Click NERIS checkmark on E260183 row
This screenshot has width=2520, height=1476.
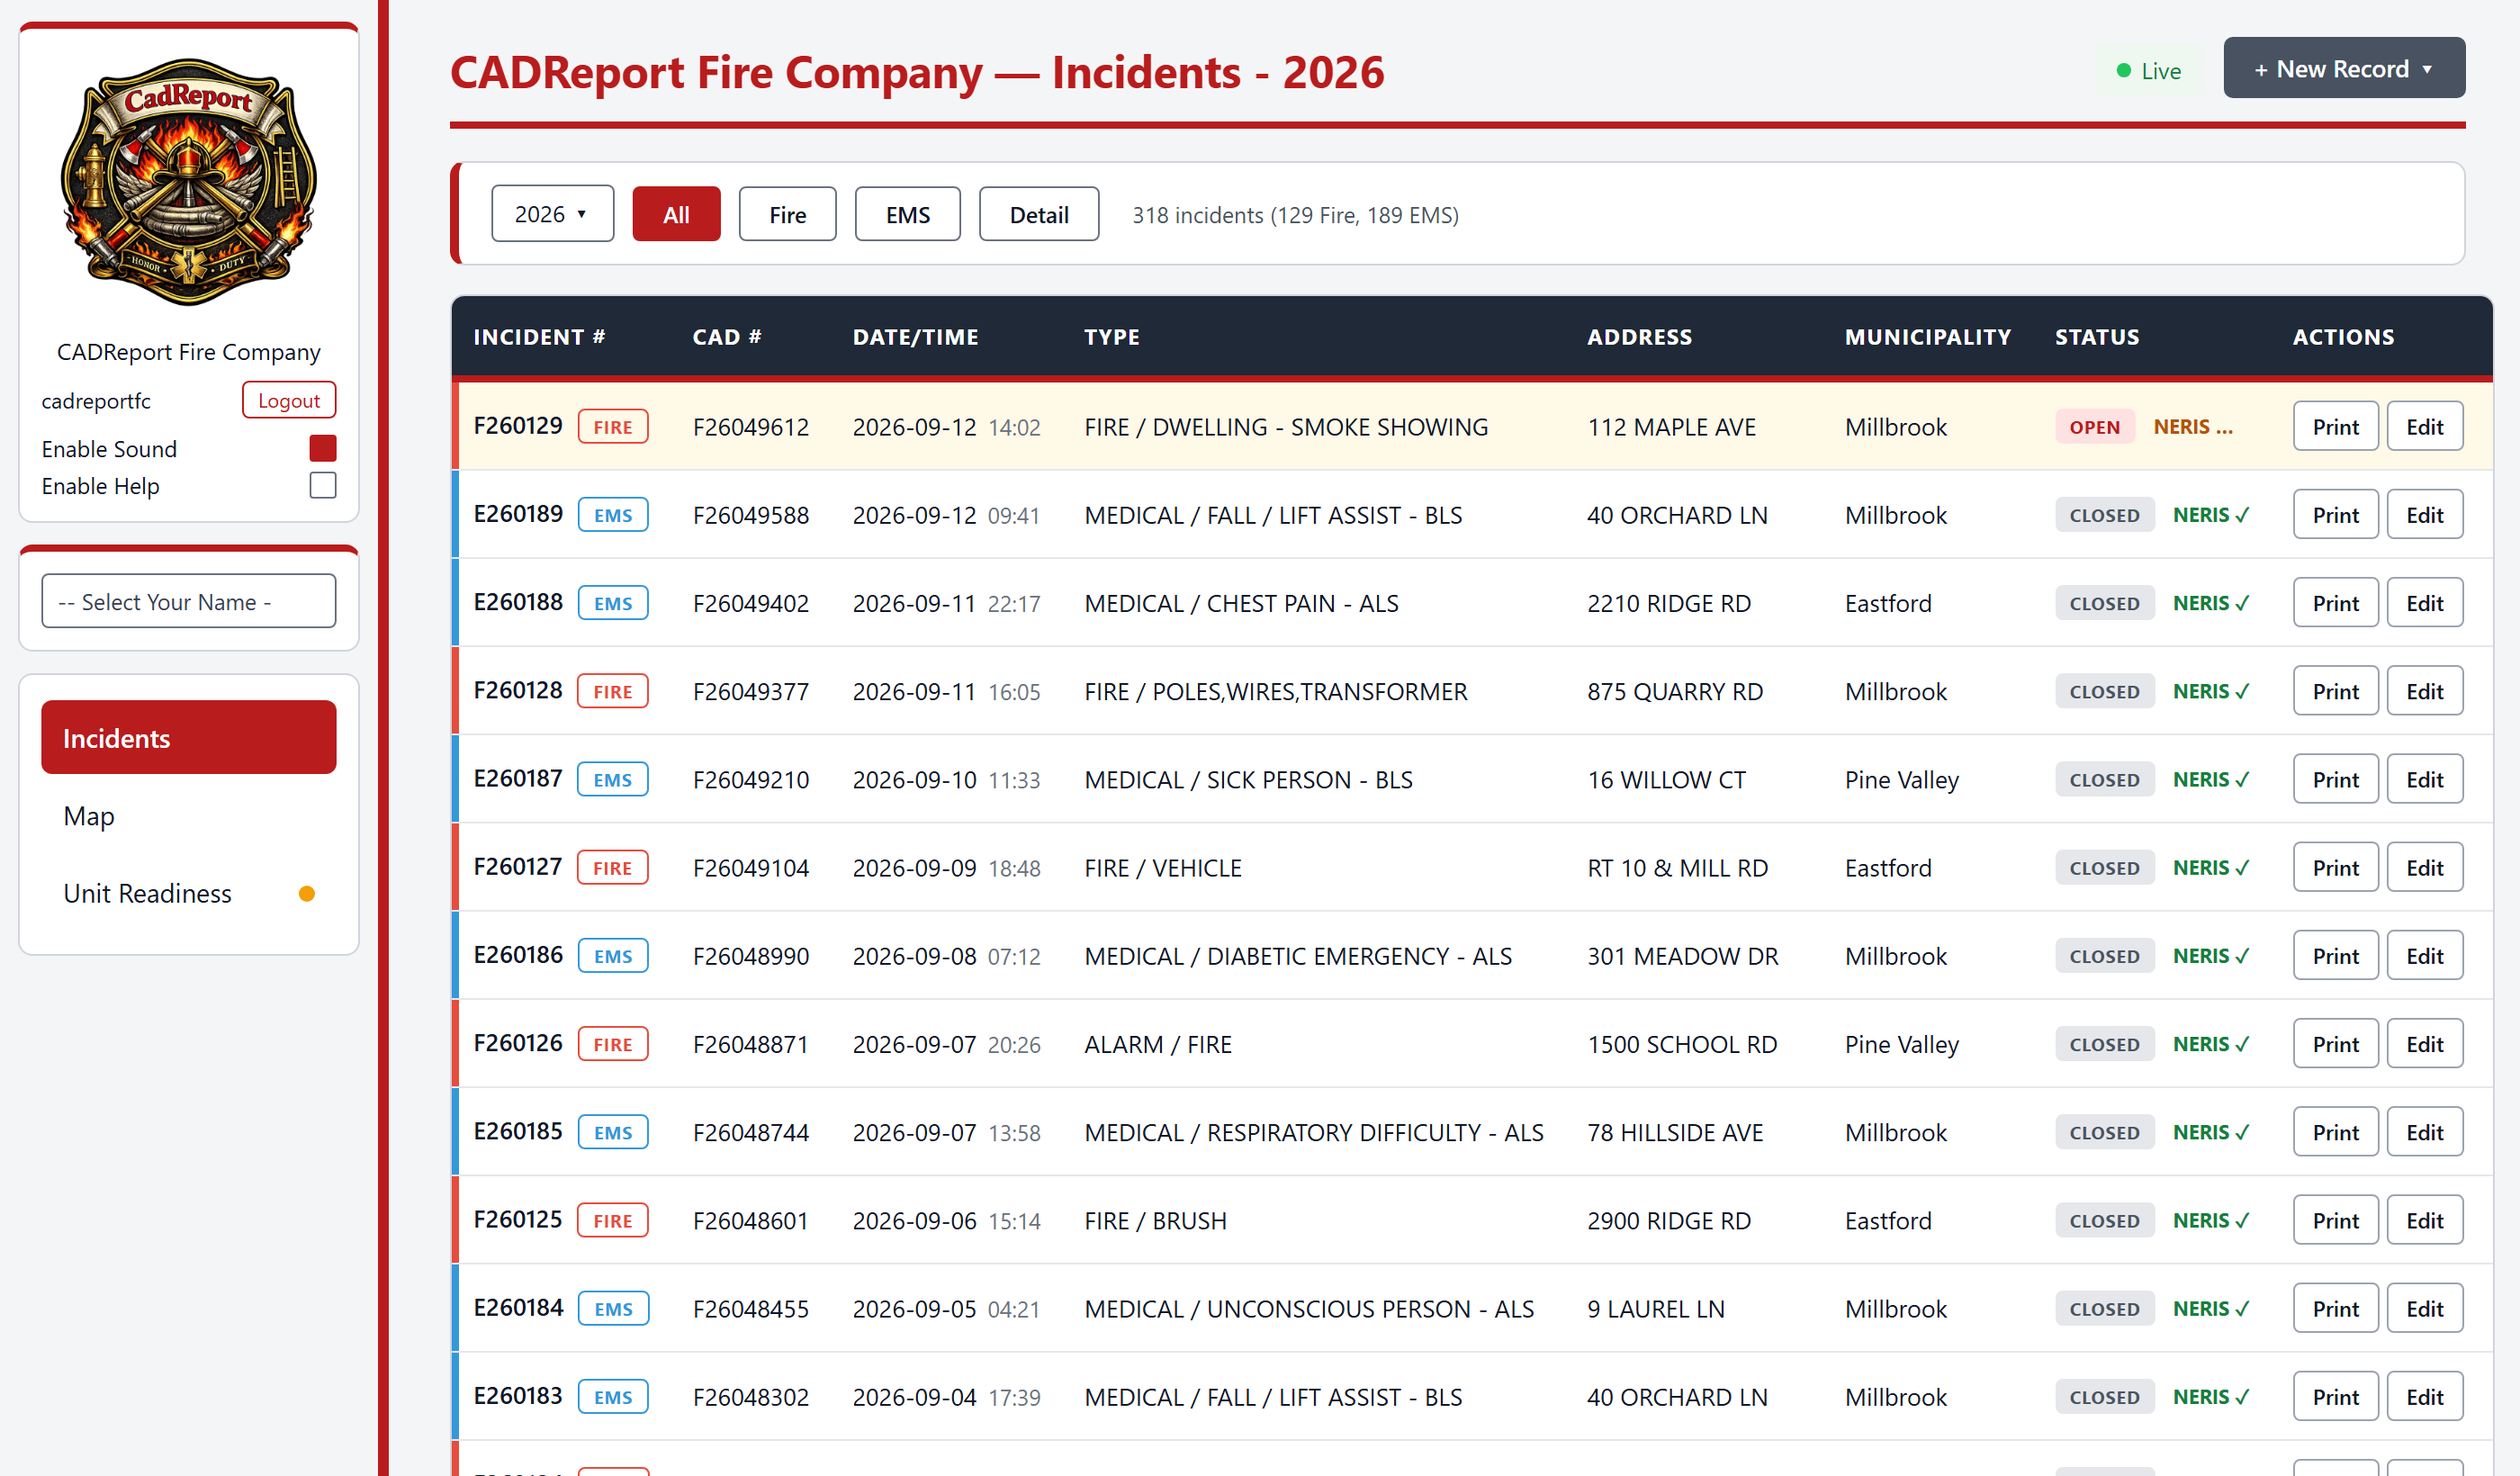click(2211, 1397)
